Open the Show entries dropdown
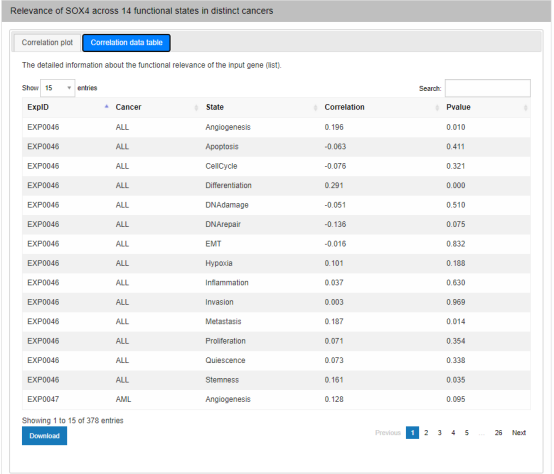The height and width of the screenshot is (474, 554). 58,88
